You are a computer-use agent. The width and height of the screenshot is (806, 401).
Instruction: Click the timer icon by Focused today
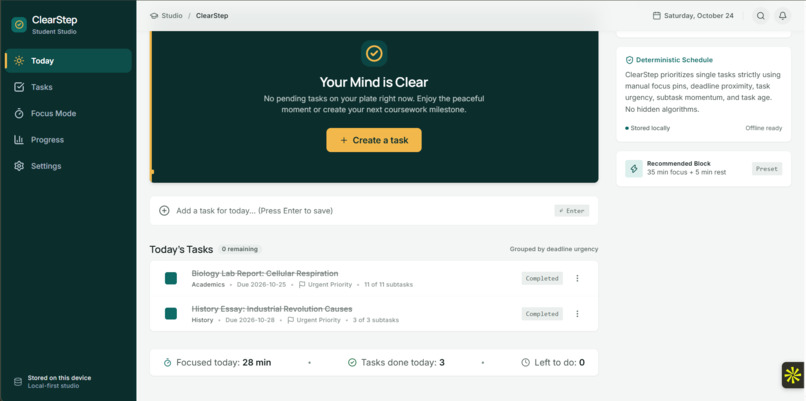(168, 362)
